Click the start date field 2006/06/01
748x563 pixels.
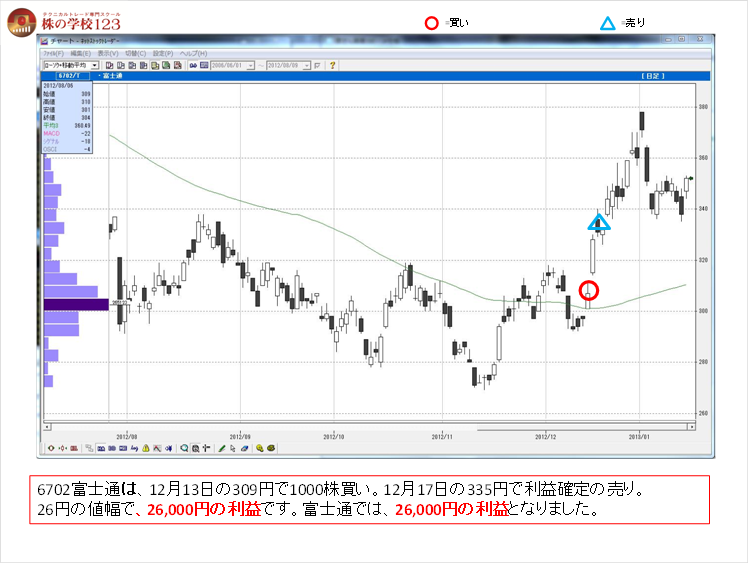point(230,65)
